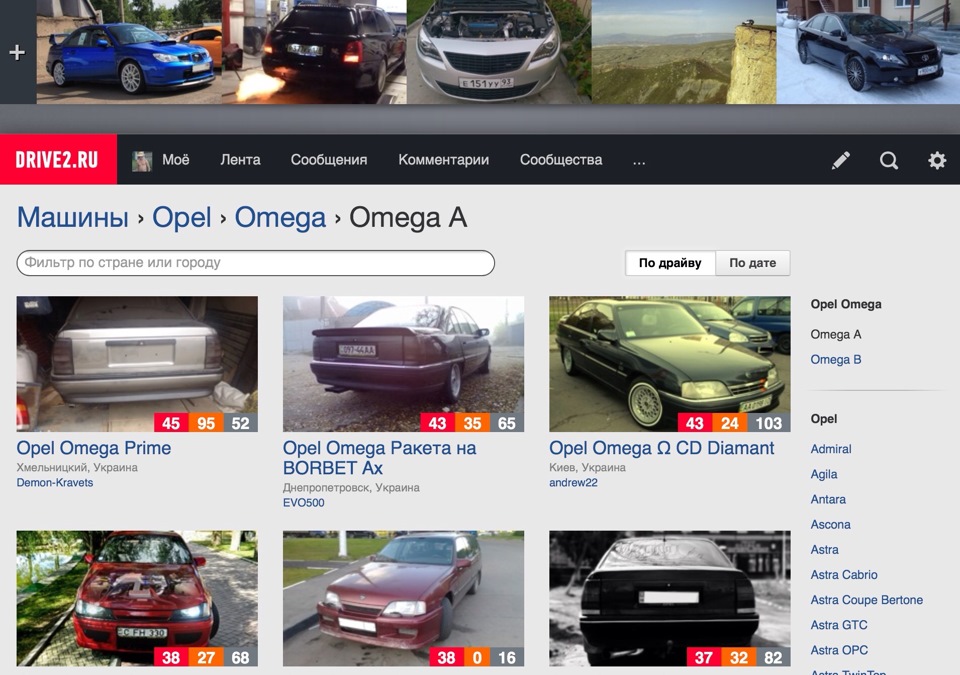Open the Opel Omega Prime title link
The width and height of the screenshot is (960, 675).
point(94,448)
